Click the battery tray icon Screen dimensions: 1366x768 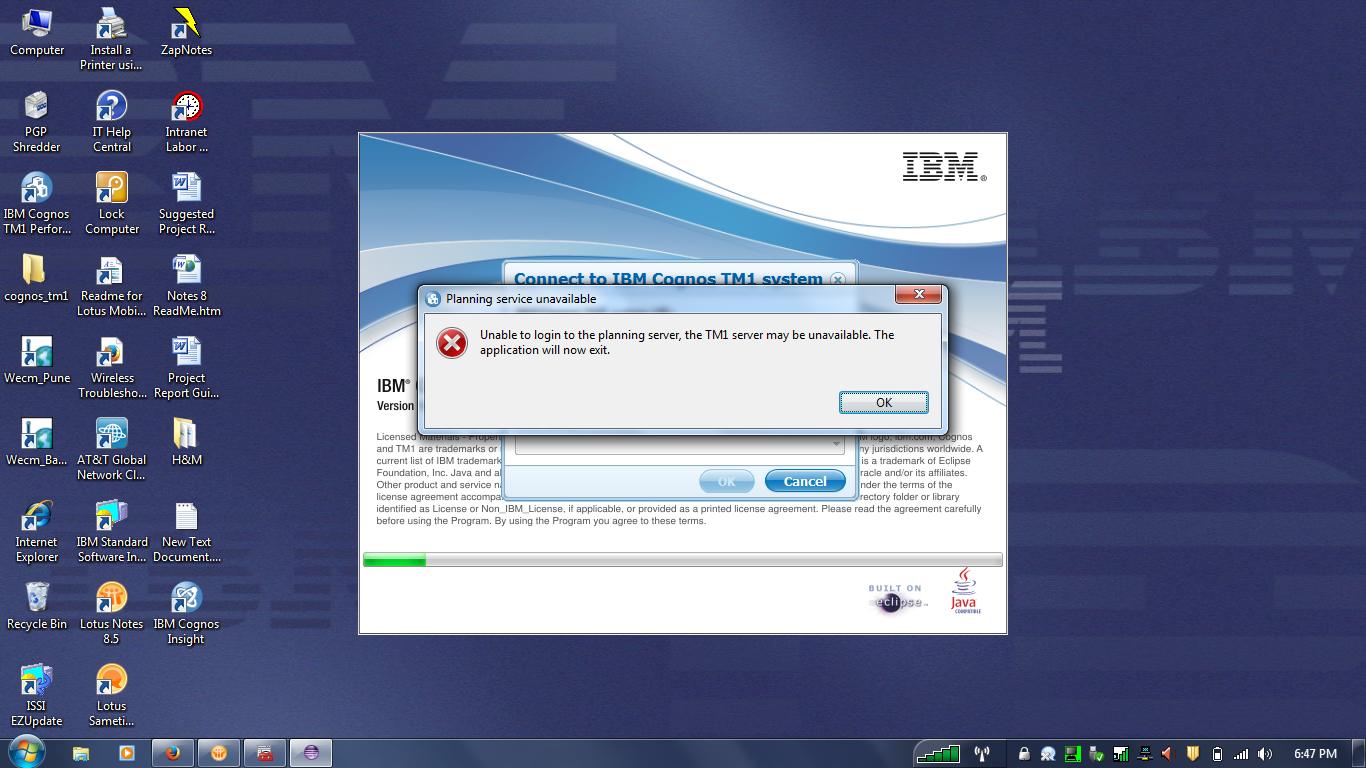(1217, 754)
